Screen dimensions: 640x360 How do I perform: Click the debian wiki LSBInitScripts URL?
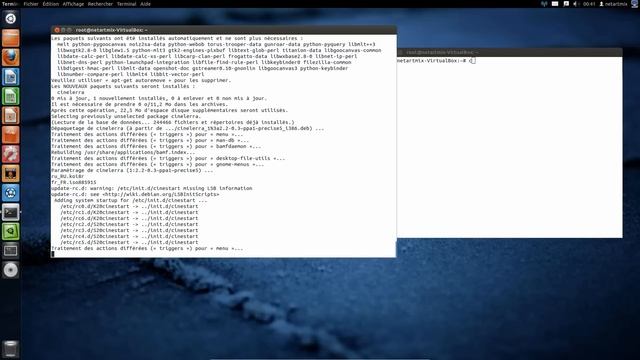coord(160,194)
